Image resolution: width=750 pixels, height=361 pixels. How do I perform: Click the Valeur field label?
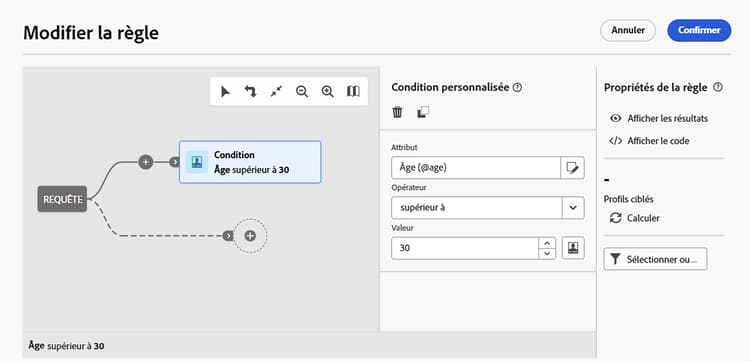[402, 228]
